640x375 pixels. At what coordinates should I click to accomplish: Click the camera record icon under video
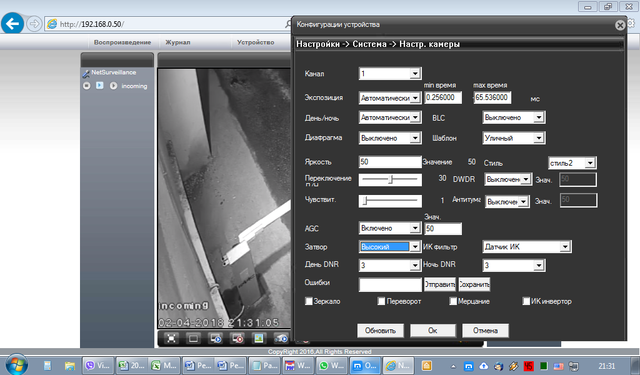point(281,338)
